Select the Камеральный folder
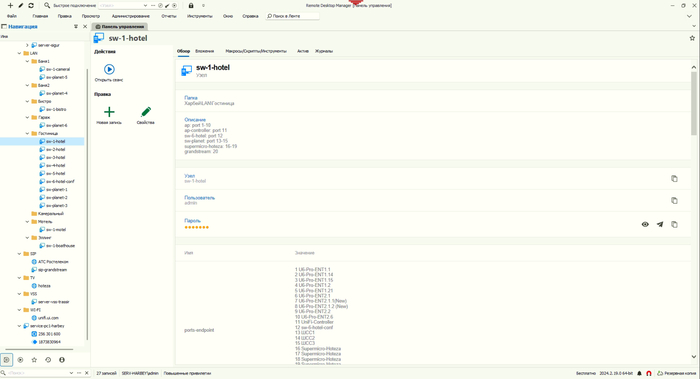Screen dimensions: 700x379 click(x=50, y=213)
